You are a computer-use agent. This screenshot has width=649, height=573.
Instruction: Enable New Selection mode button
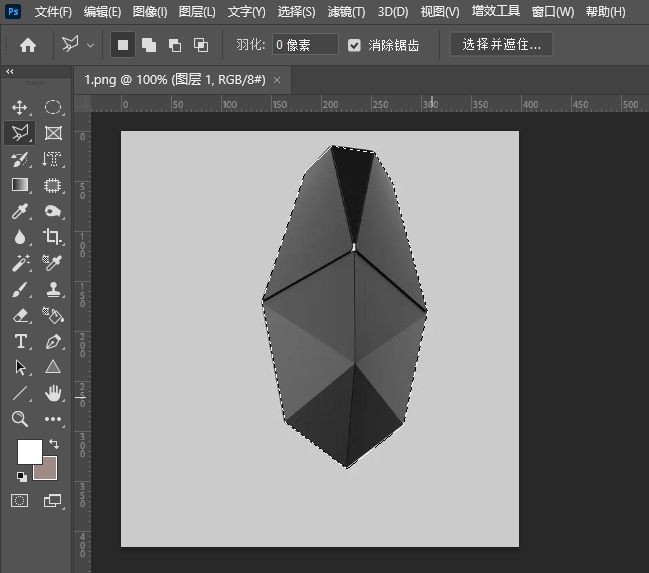coord(123,45)
